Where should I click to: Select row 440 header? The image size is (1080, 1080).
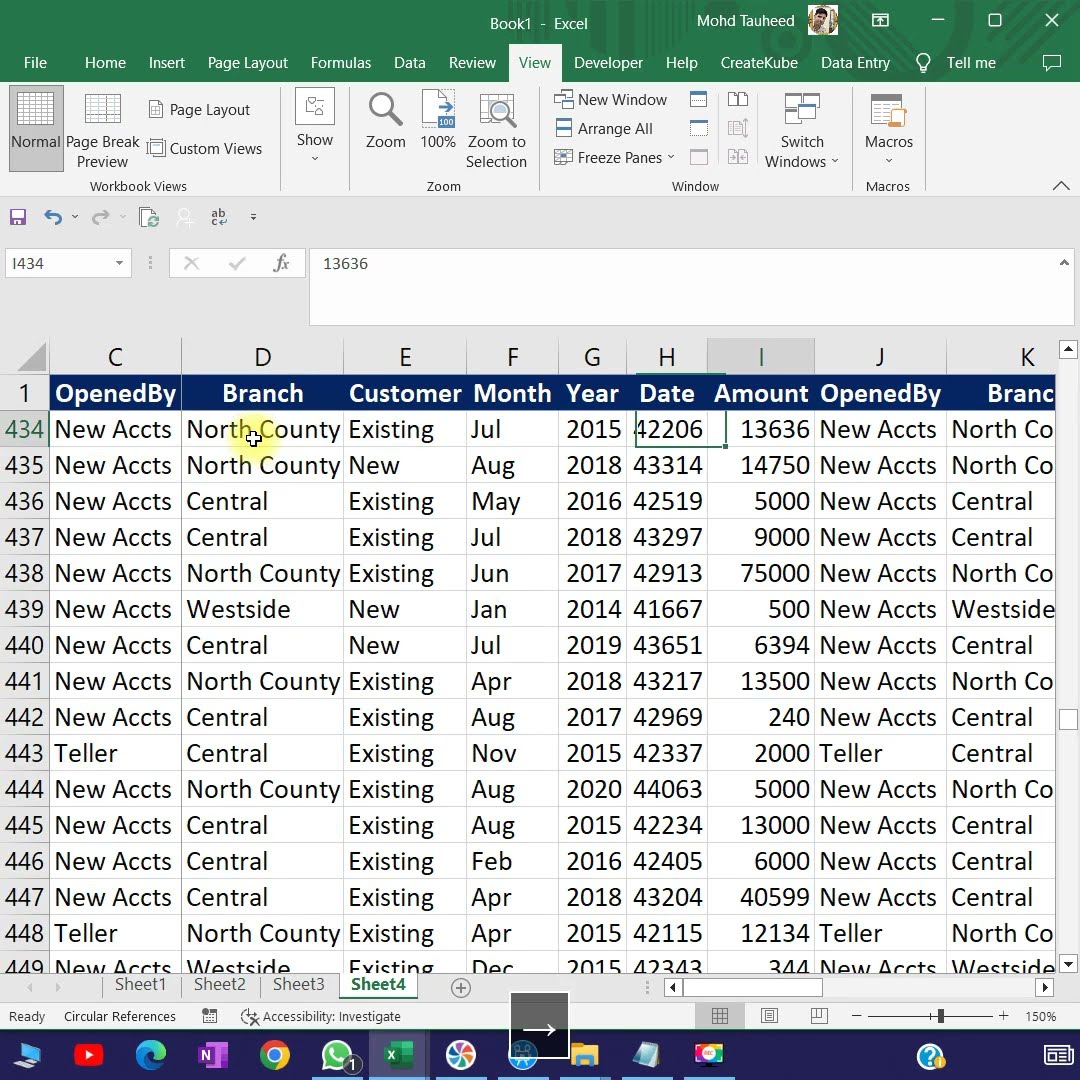[x=24, y=645]
